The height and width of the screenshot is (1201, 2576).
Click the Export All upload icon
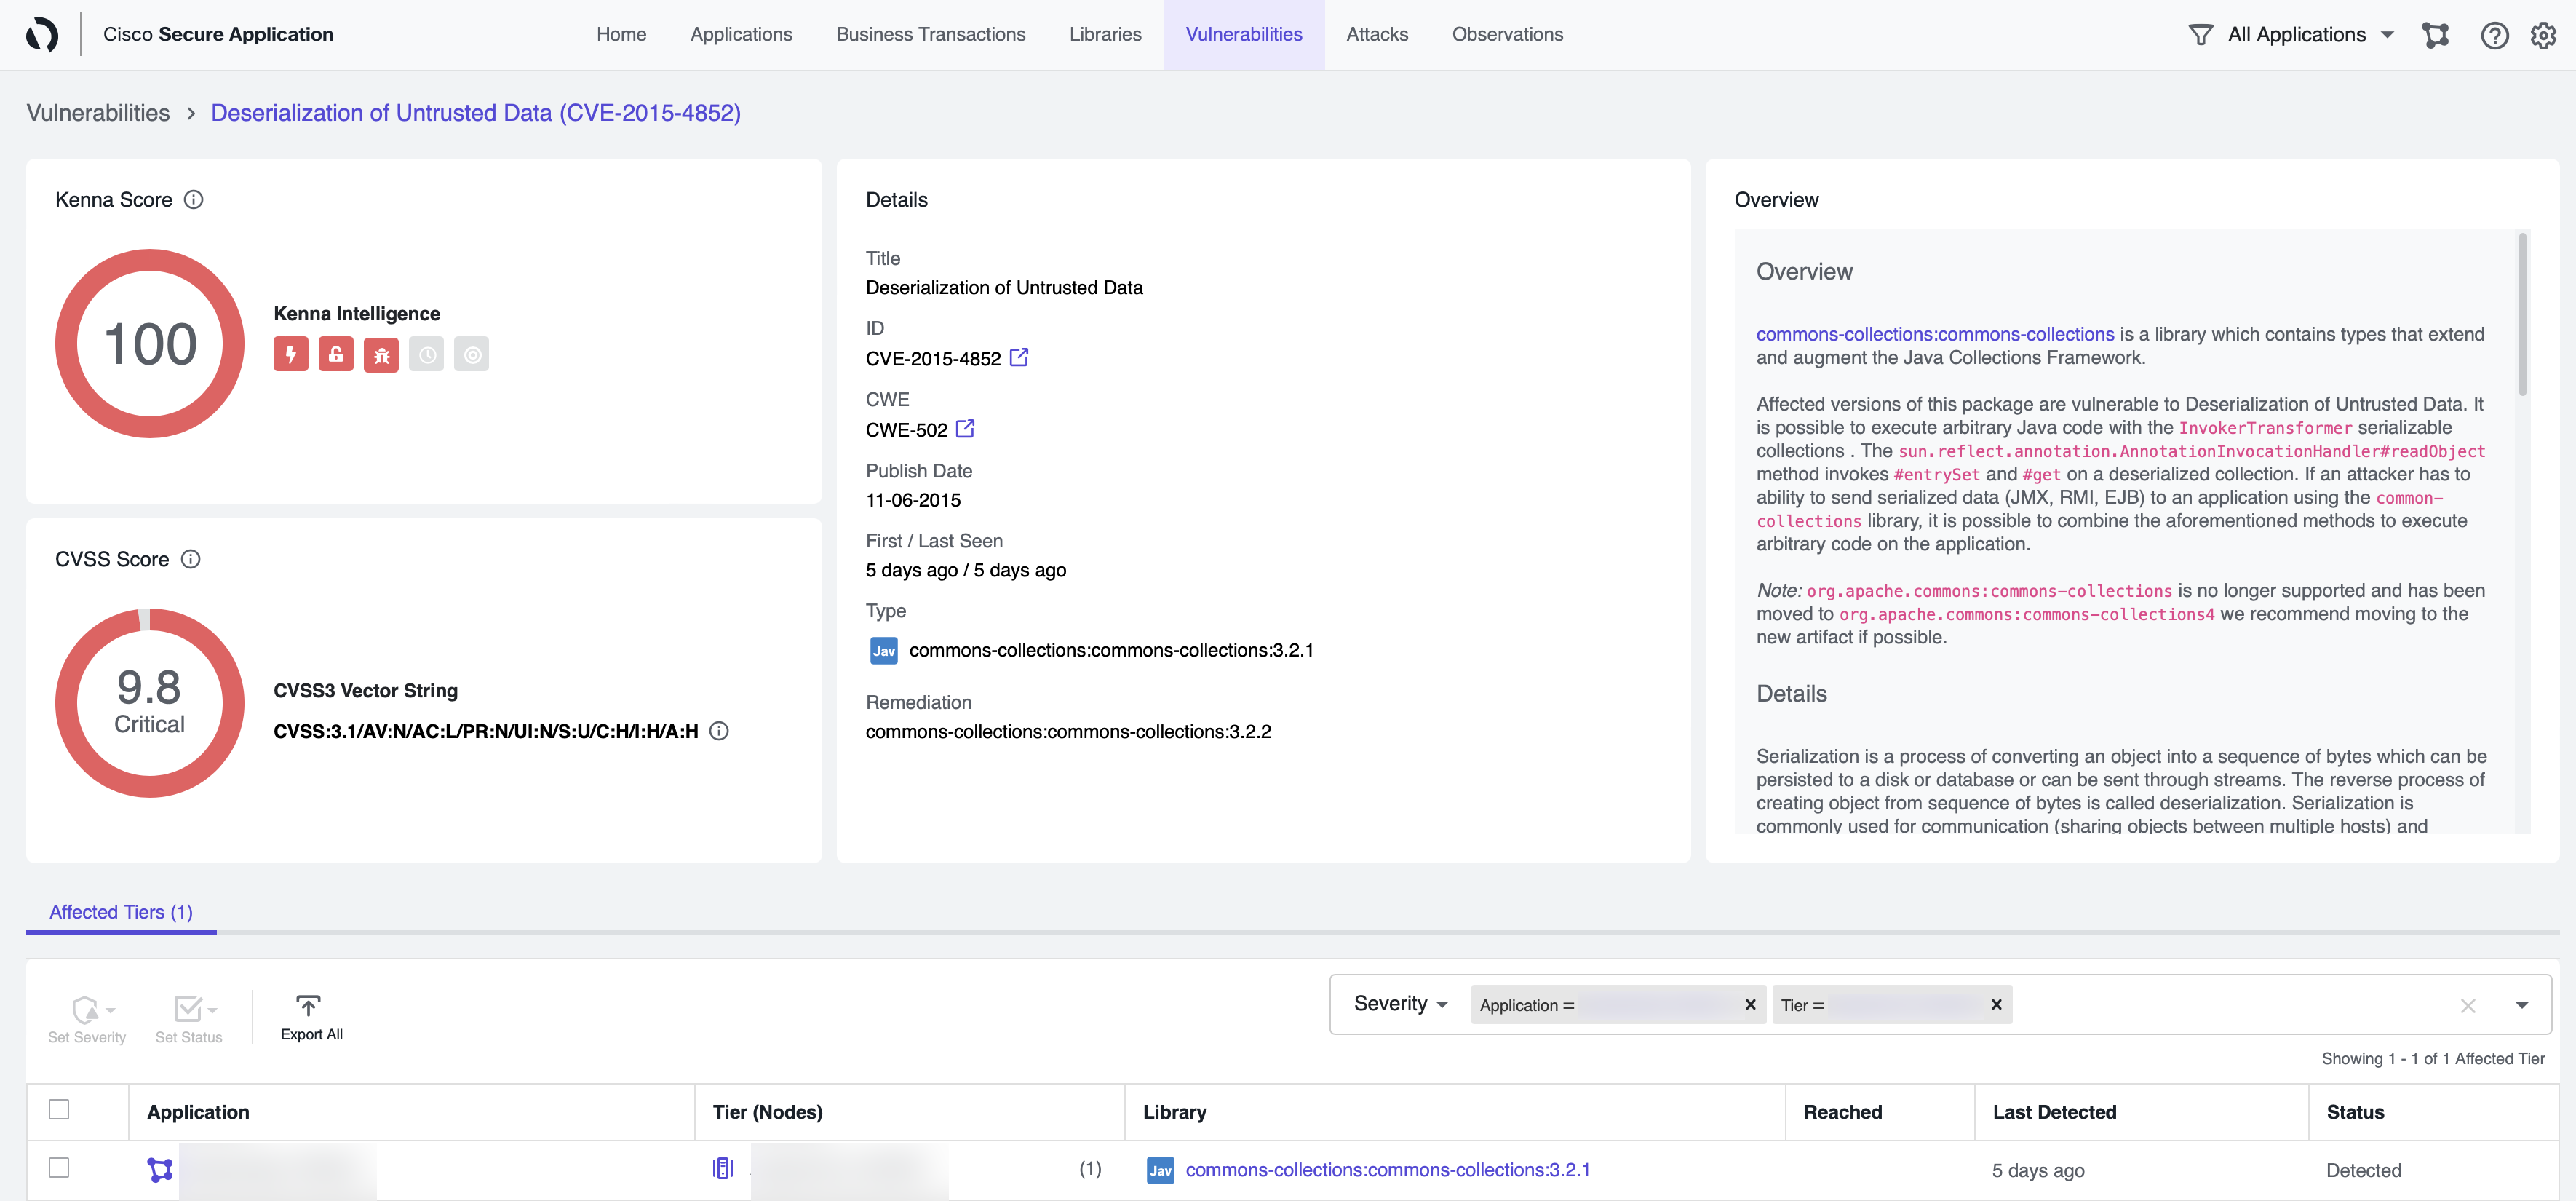point(308,1005)
